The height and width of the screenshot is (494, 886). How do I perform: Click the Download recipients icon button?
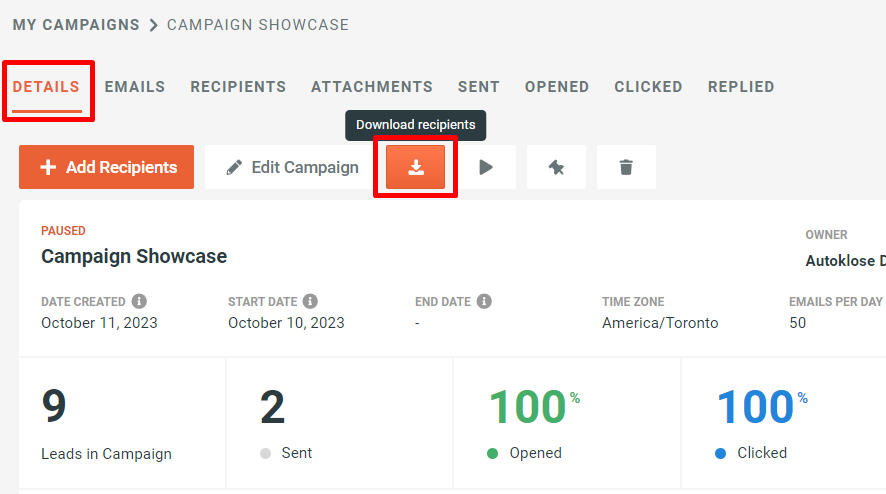415,167
